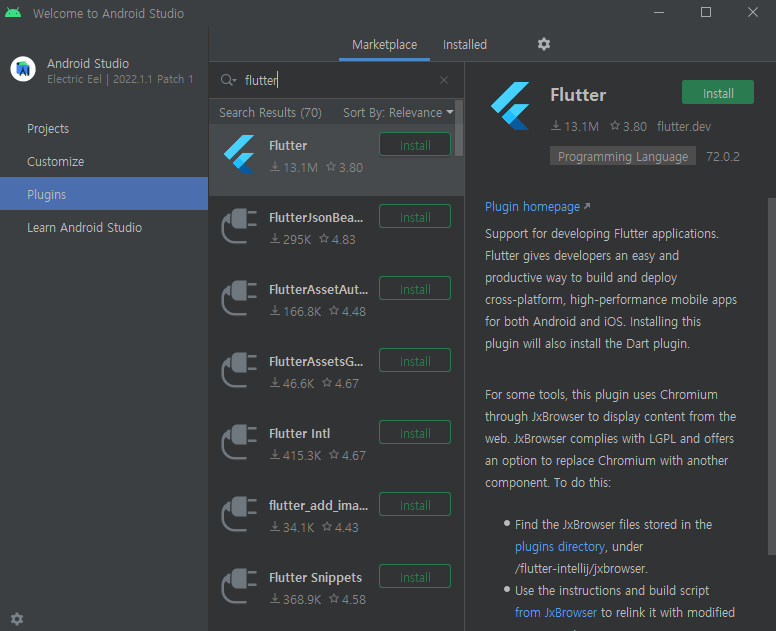Open the from JxBrowser link
Viewport: 776px width, 631px height.
pyautogui.click(x=556, y=612)
